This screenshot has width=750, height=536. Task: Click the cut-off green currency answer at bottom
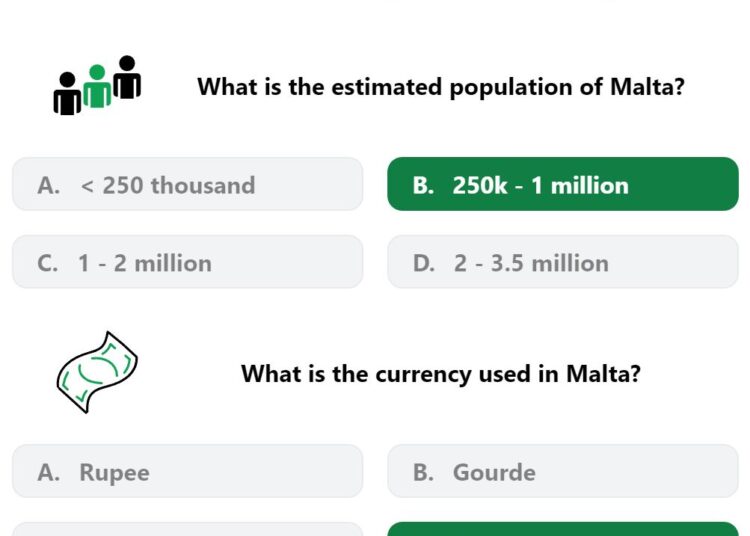coord(563,529)
